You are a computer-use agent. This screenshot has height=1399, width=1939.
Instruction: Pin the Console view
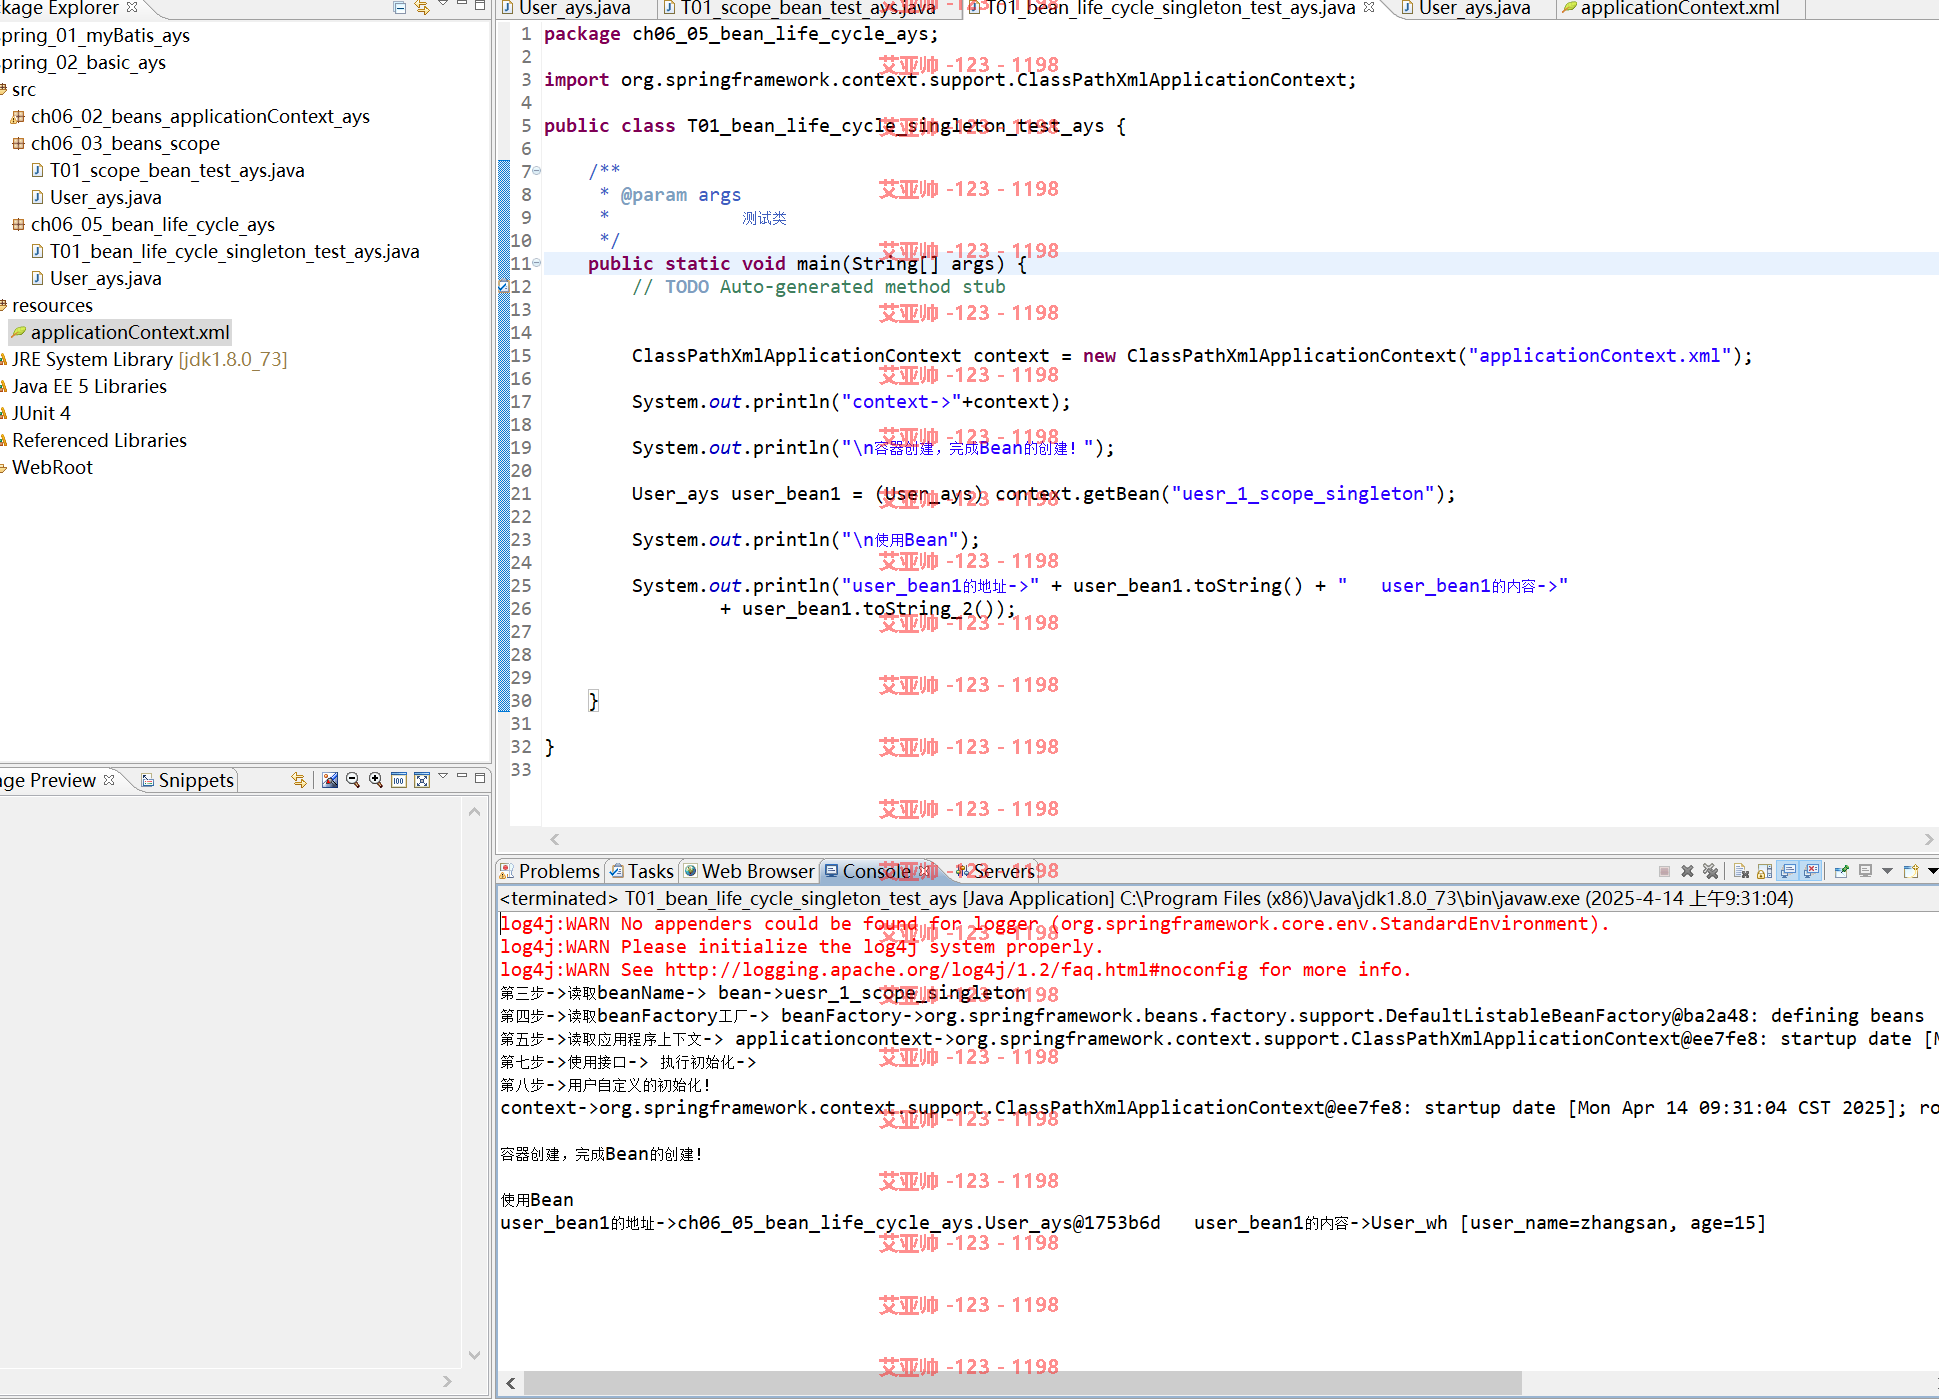click(x=1841, y=871)
